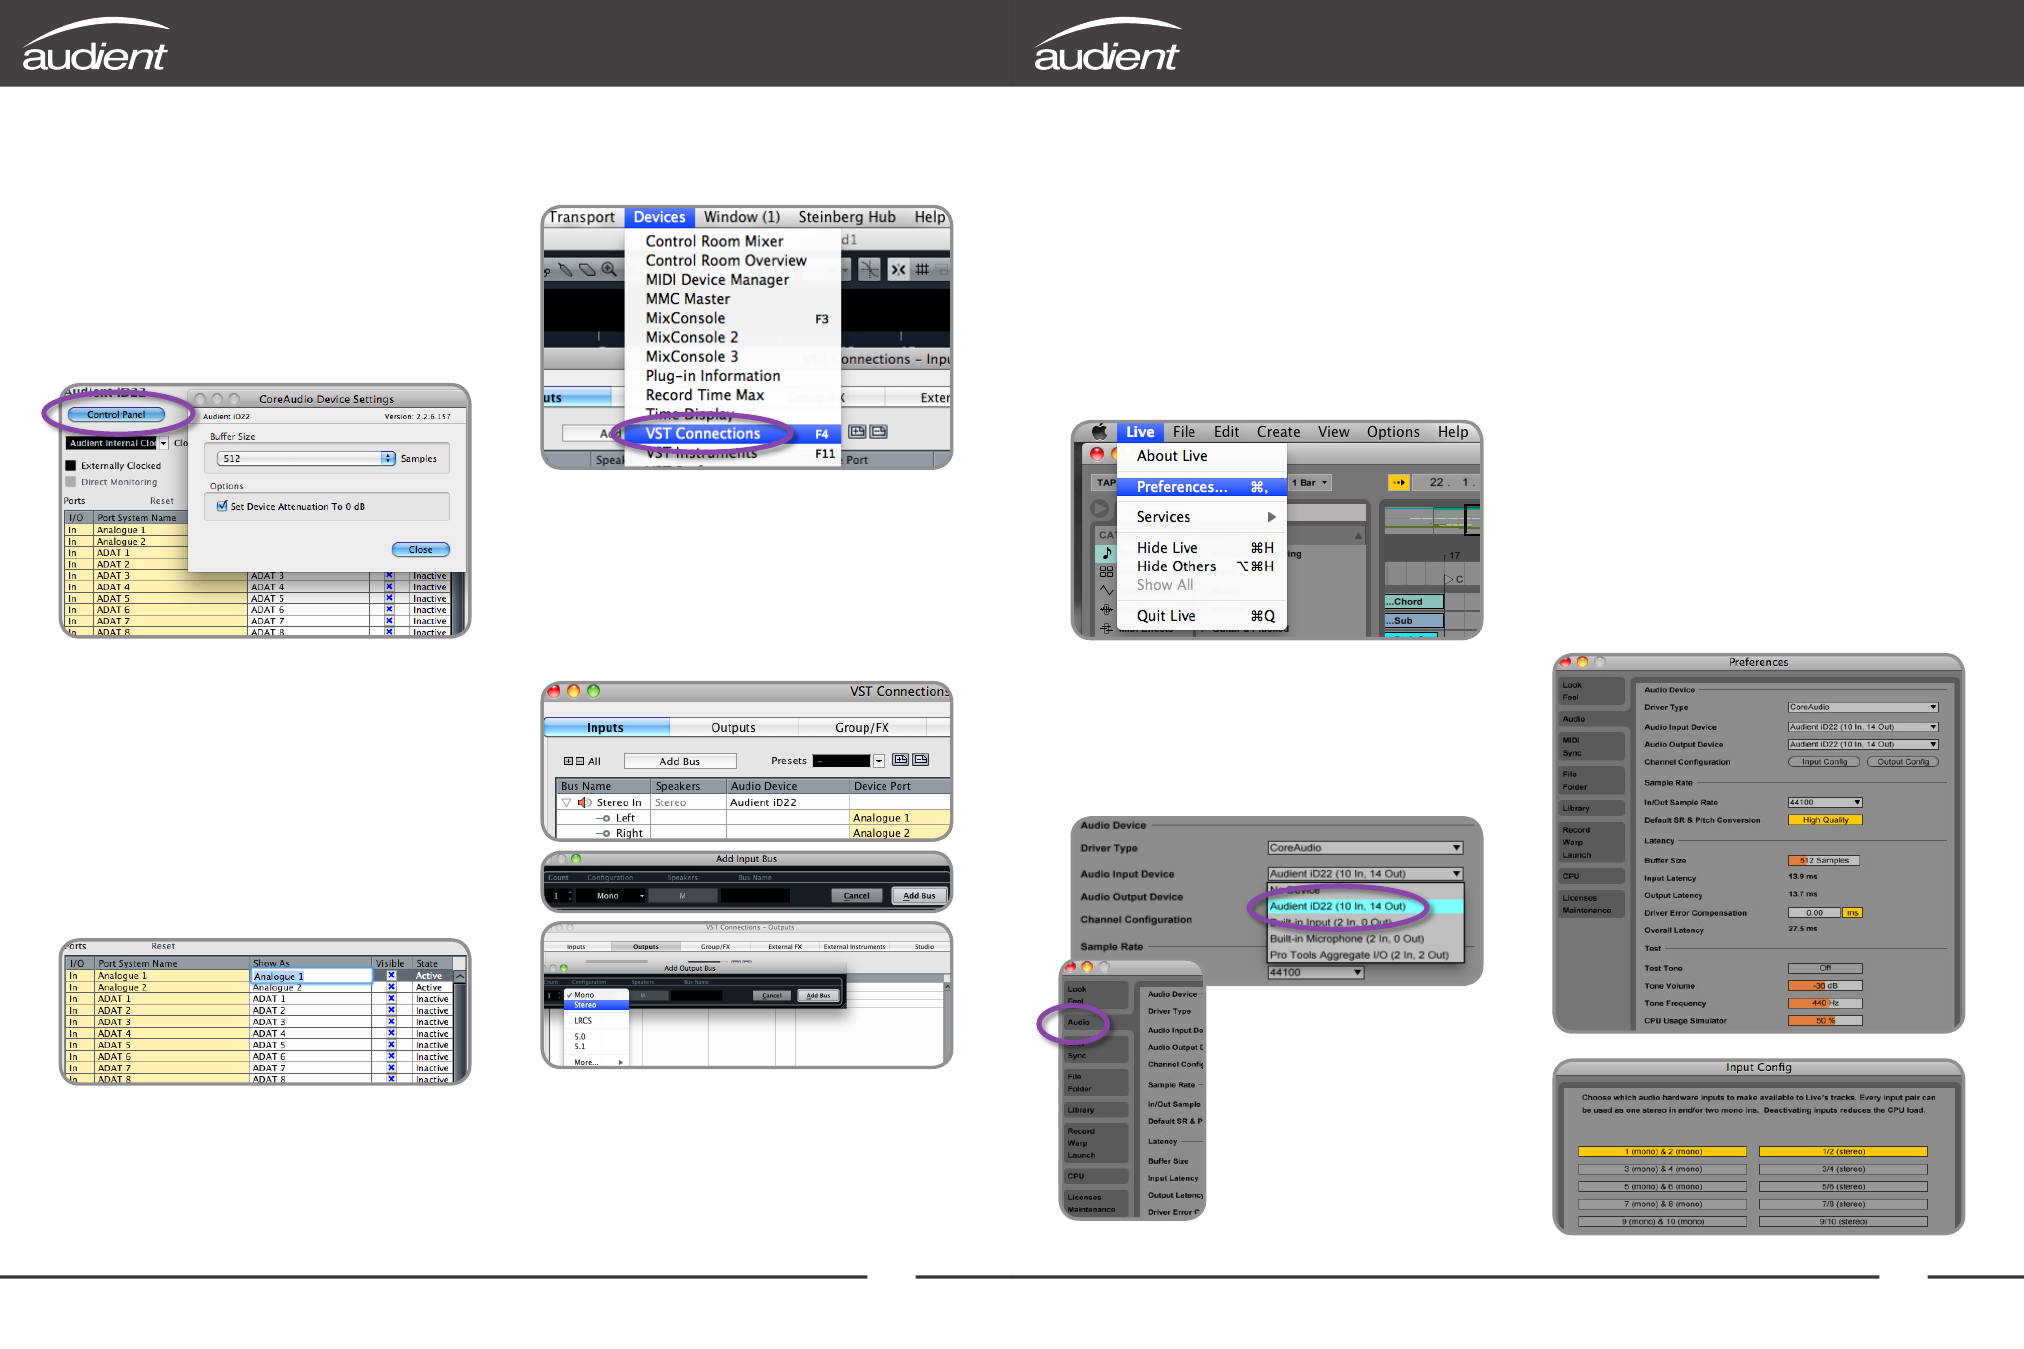This screenshot has height=1349, width=2024.
Task: Click the Output Config button
Action: pyautogui.click(x=1903, y=762)
